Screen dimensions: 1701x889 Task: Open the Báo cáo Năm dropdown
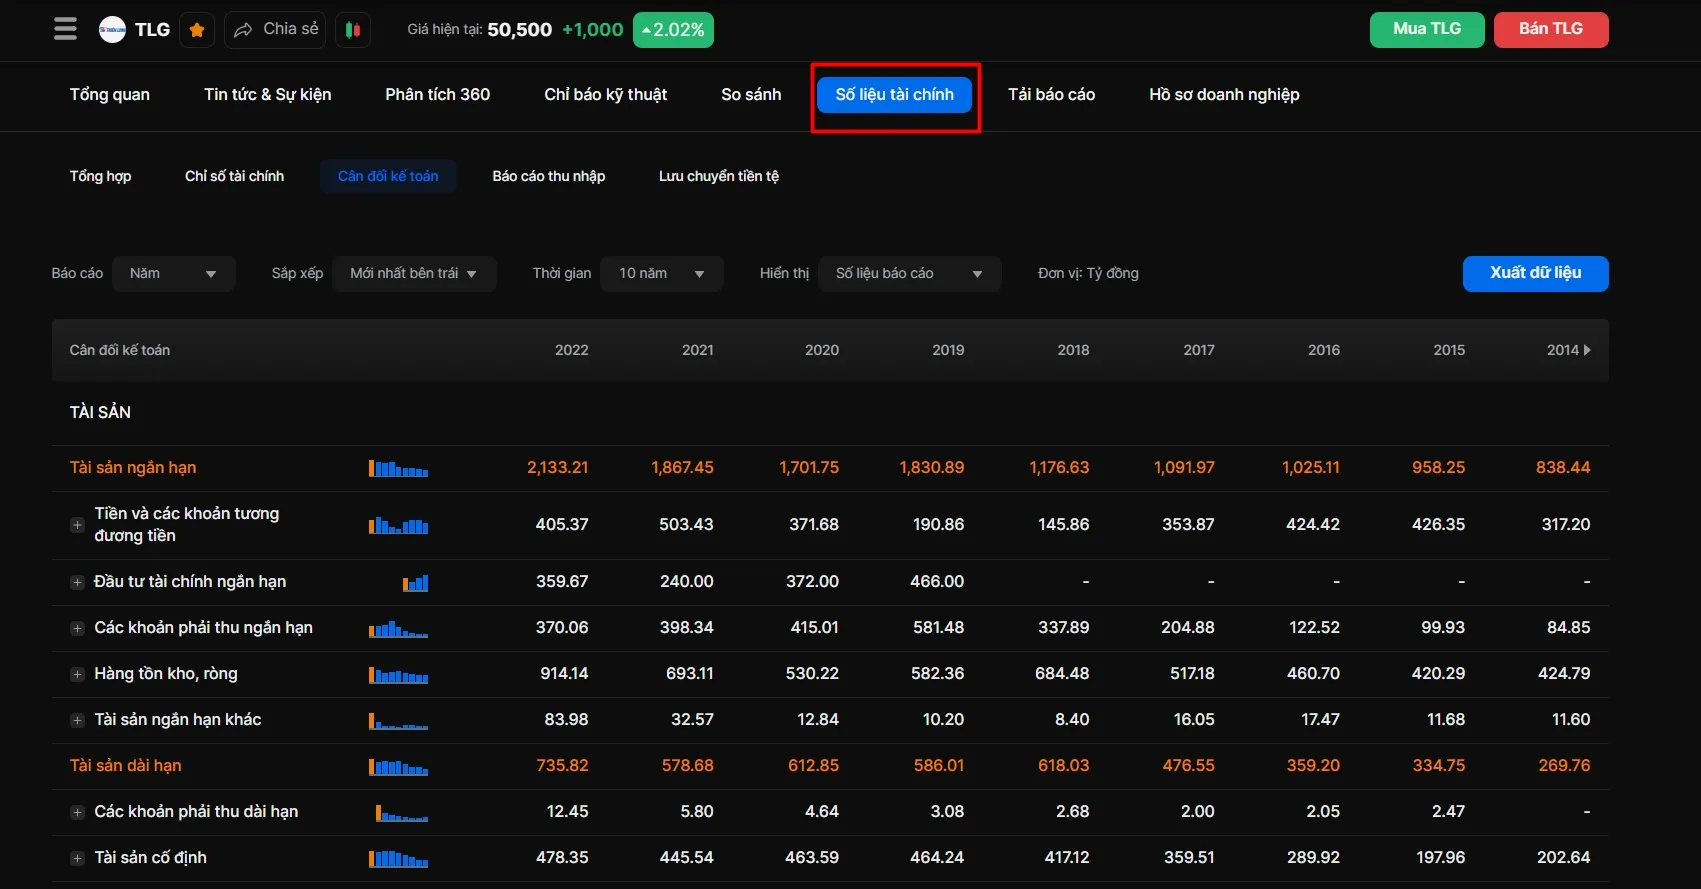174,274
